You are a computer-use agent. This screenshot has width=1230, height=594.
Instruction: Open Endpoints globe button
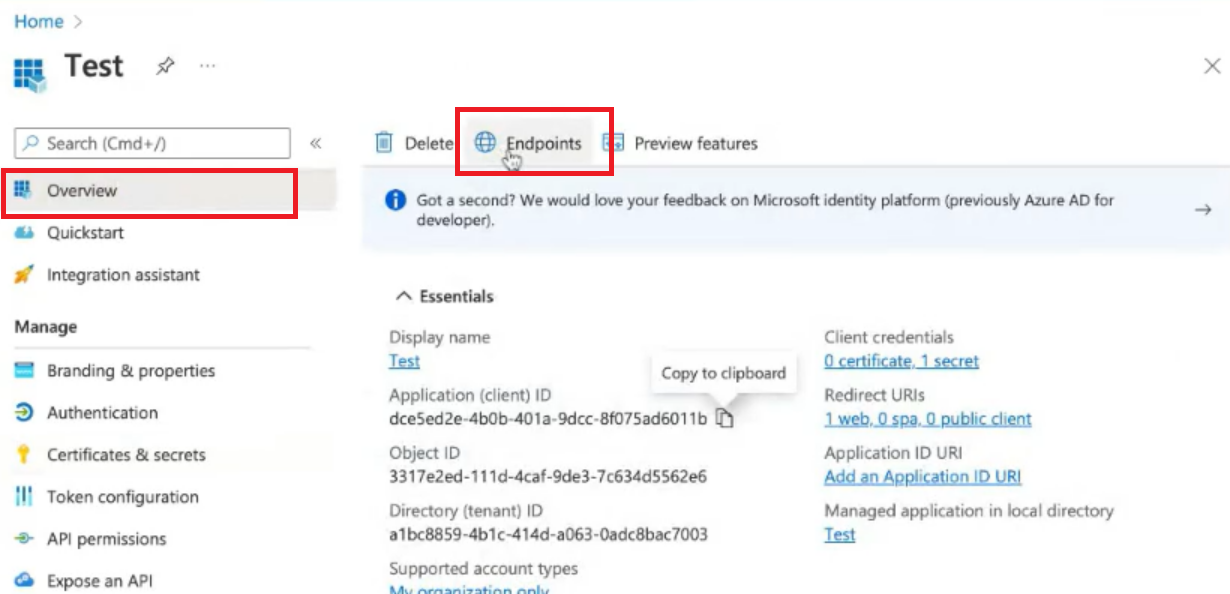[485, 143]
